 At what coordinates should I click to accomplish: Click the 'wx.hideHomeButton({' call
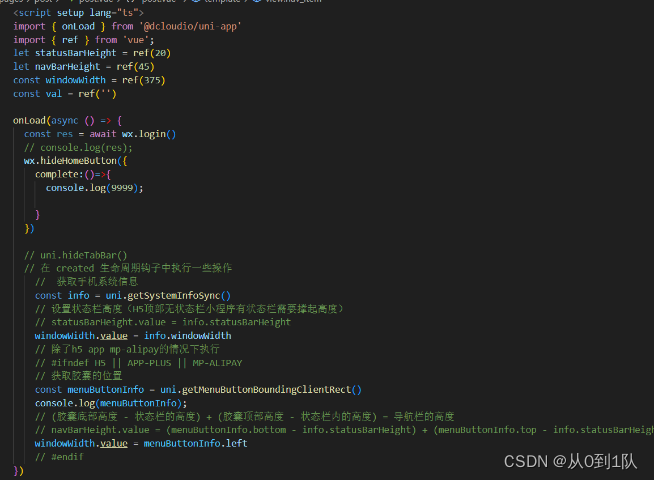pos(75,161)
